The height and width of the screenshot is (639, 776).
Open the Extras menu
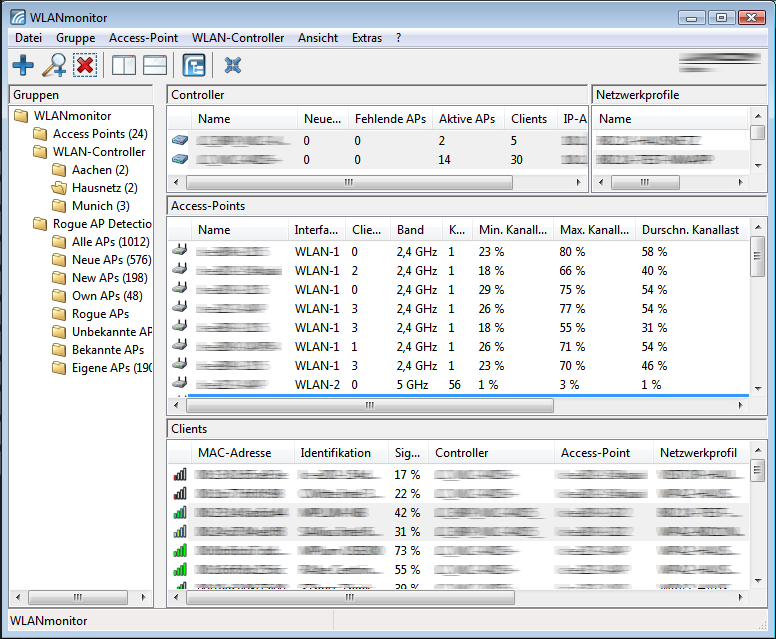[x=366, y=38]
